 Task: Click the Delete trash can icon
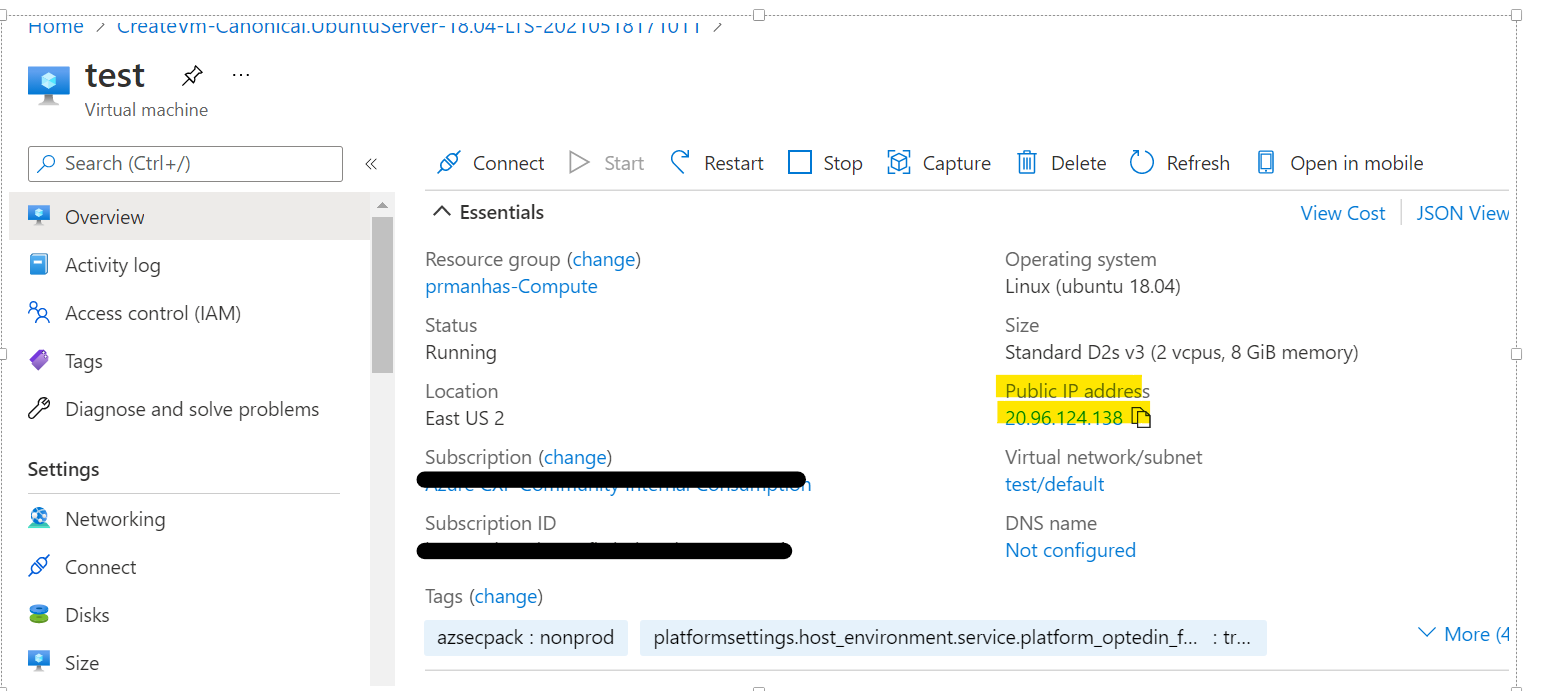(1027, 163)
